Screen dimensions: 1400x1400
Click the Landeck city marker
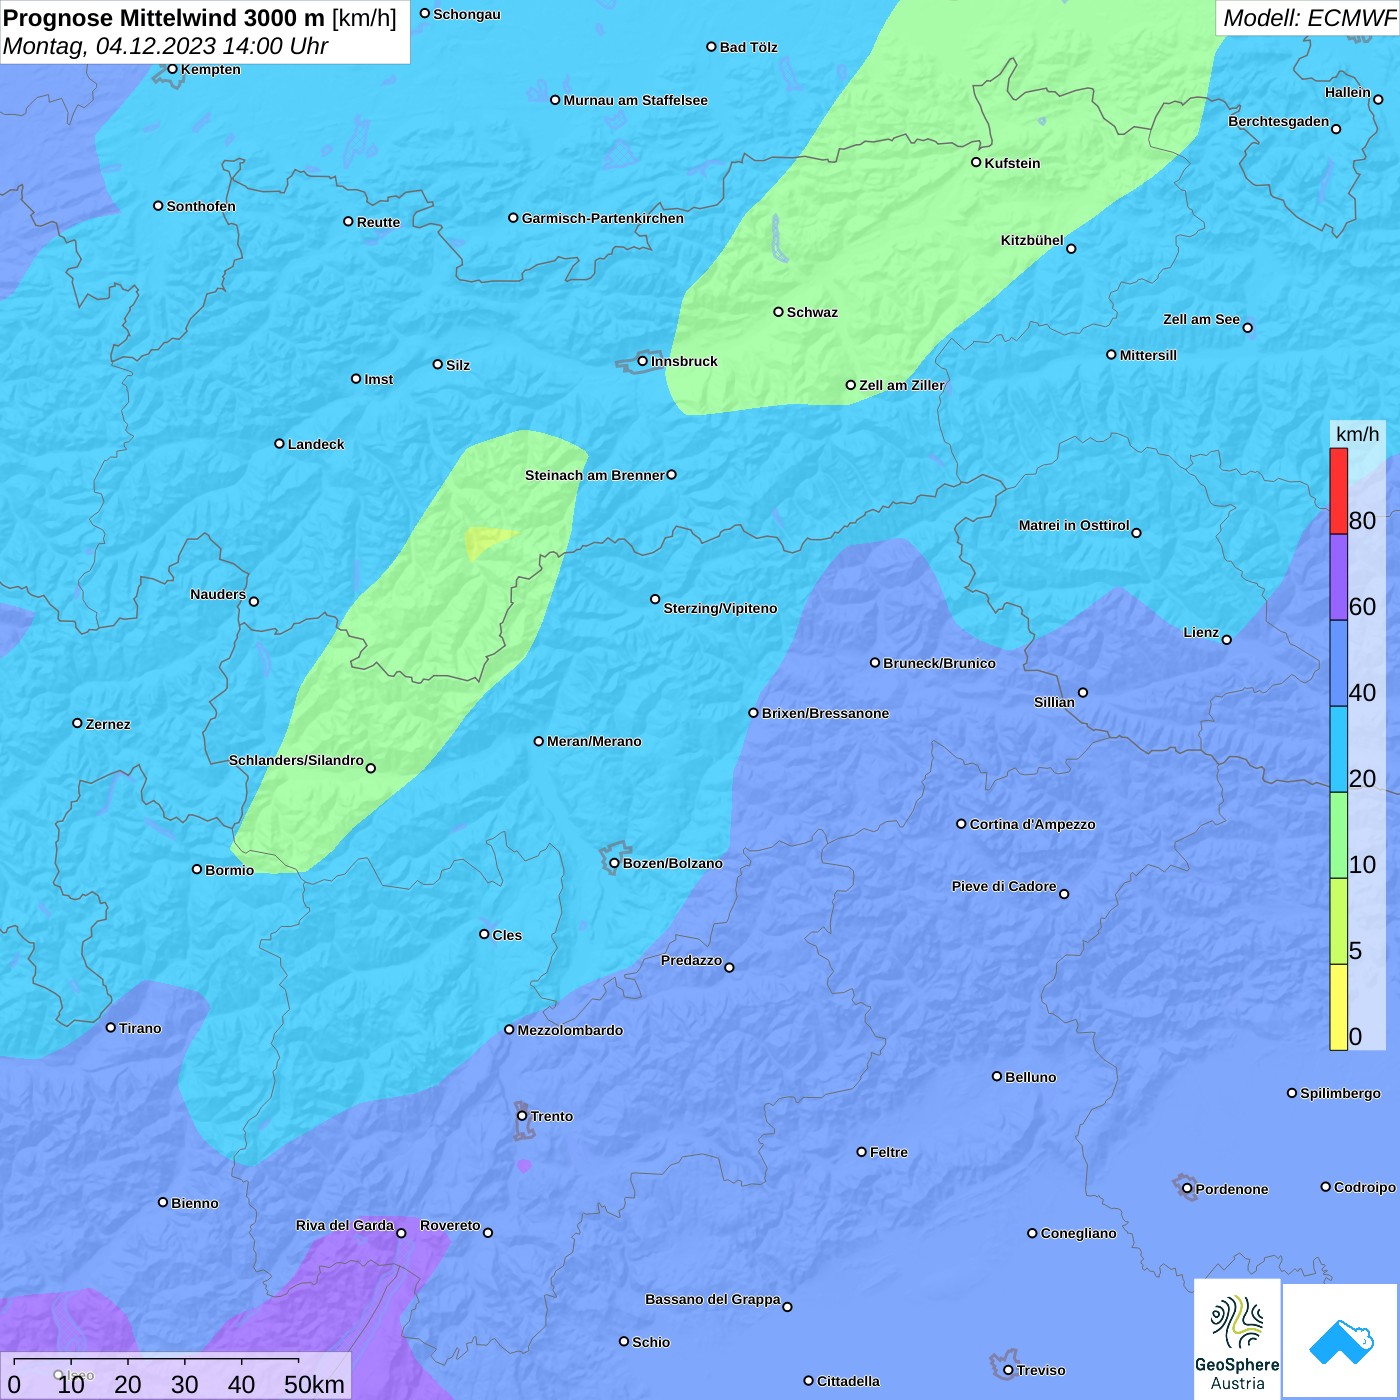click(x=279, y=444)
